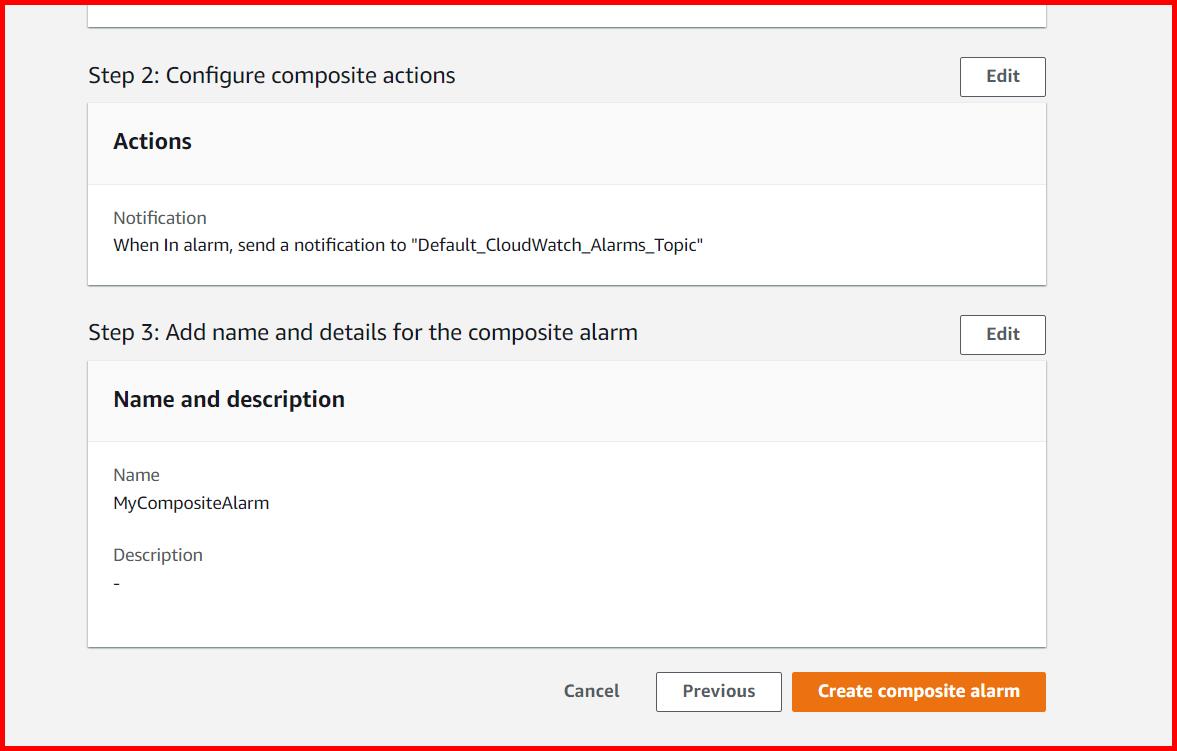This screenshot has width=1177, height=751.
Task: Click the Name and description header
Action: [x=228, y=399]
